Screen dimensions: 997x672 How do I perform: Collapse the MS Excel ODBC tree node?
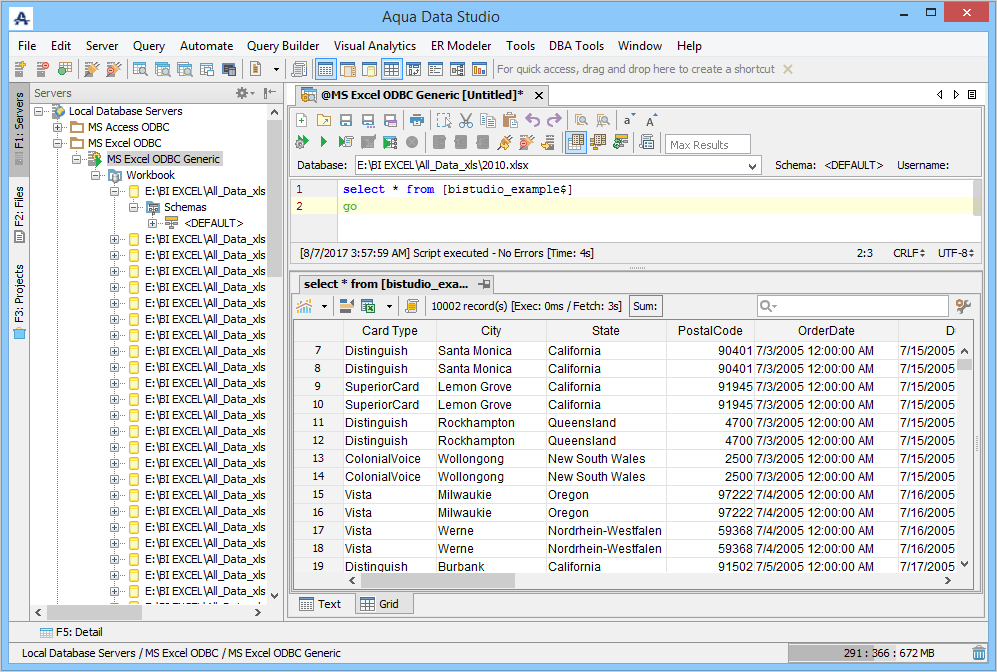[x=58, y=143]
